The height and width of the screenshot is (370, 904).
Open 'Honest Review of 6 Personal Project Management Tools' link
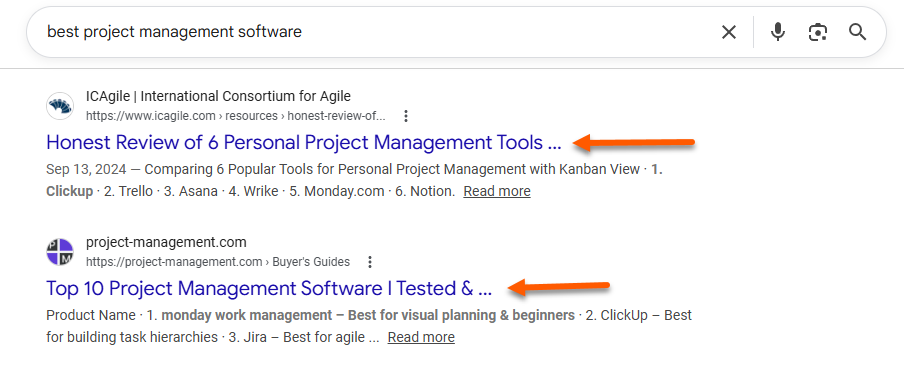pyautogui.click(x=304, y=142)
